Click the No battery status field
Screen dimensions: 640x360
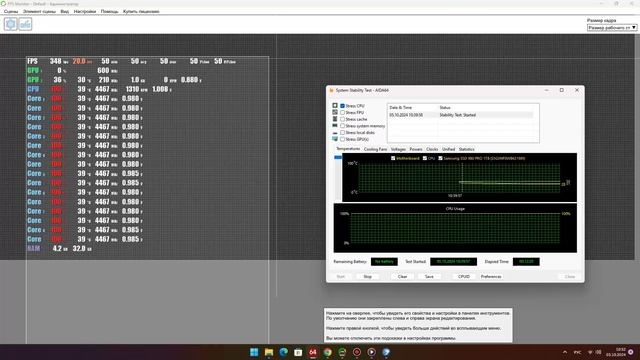pos(384,262)
